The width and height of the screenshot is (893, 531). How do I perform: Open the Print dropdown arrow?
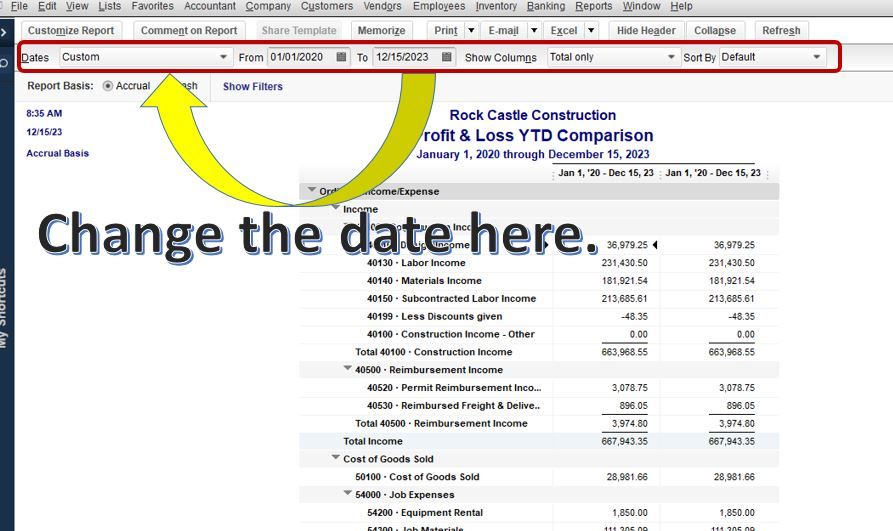point(472,30)
